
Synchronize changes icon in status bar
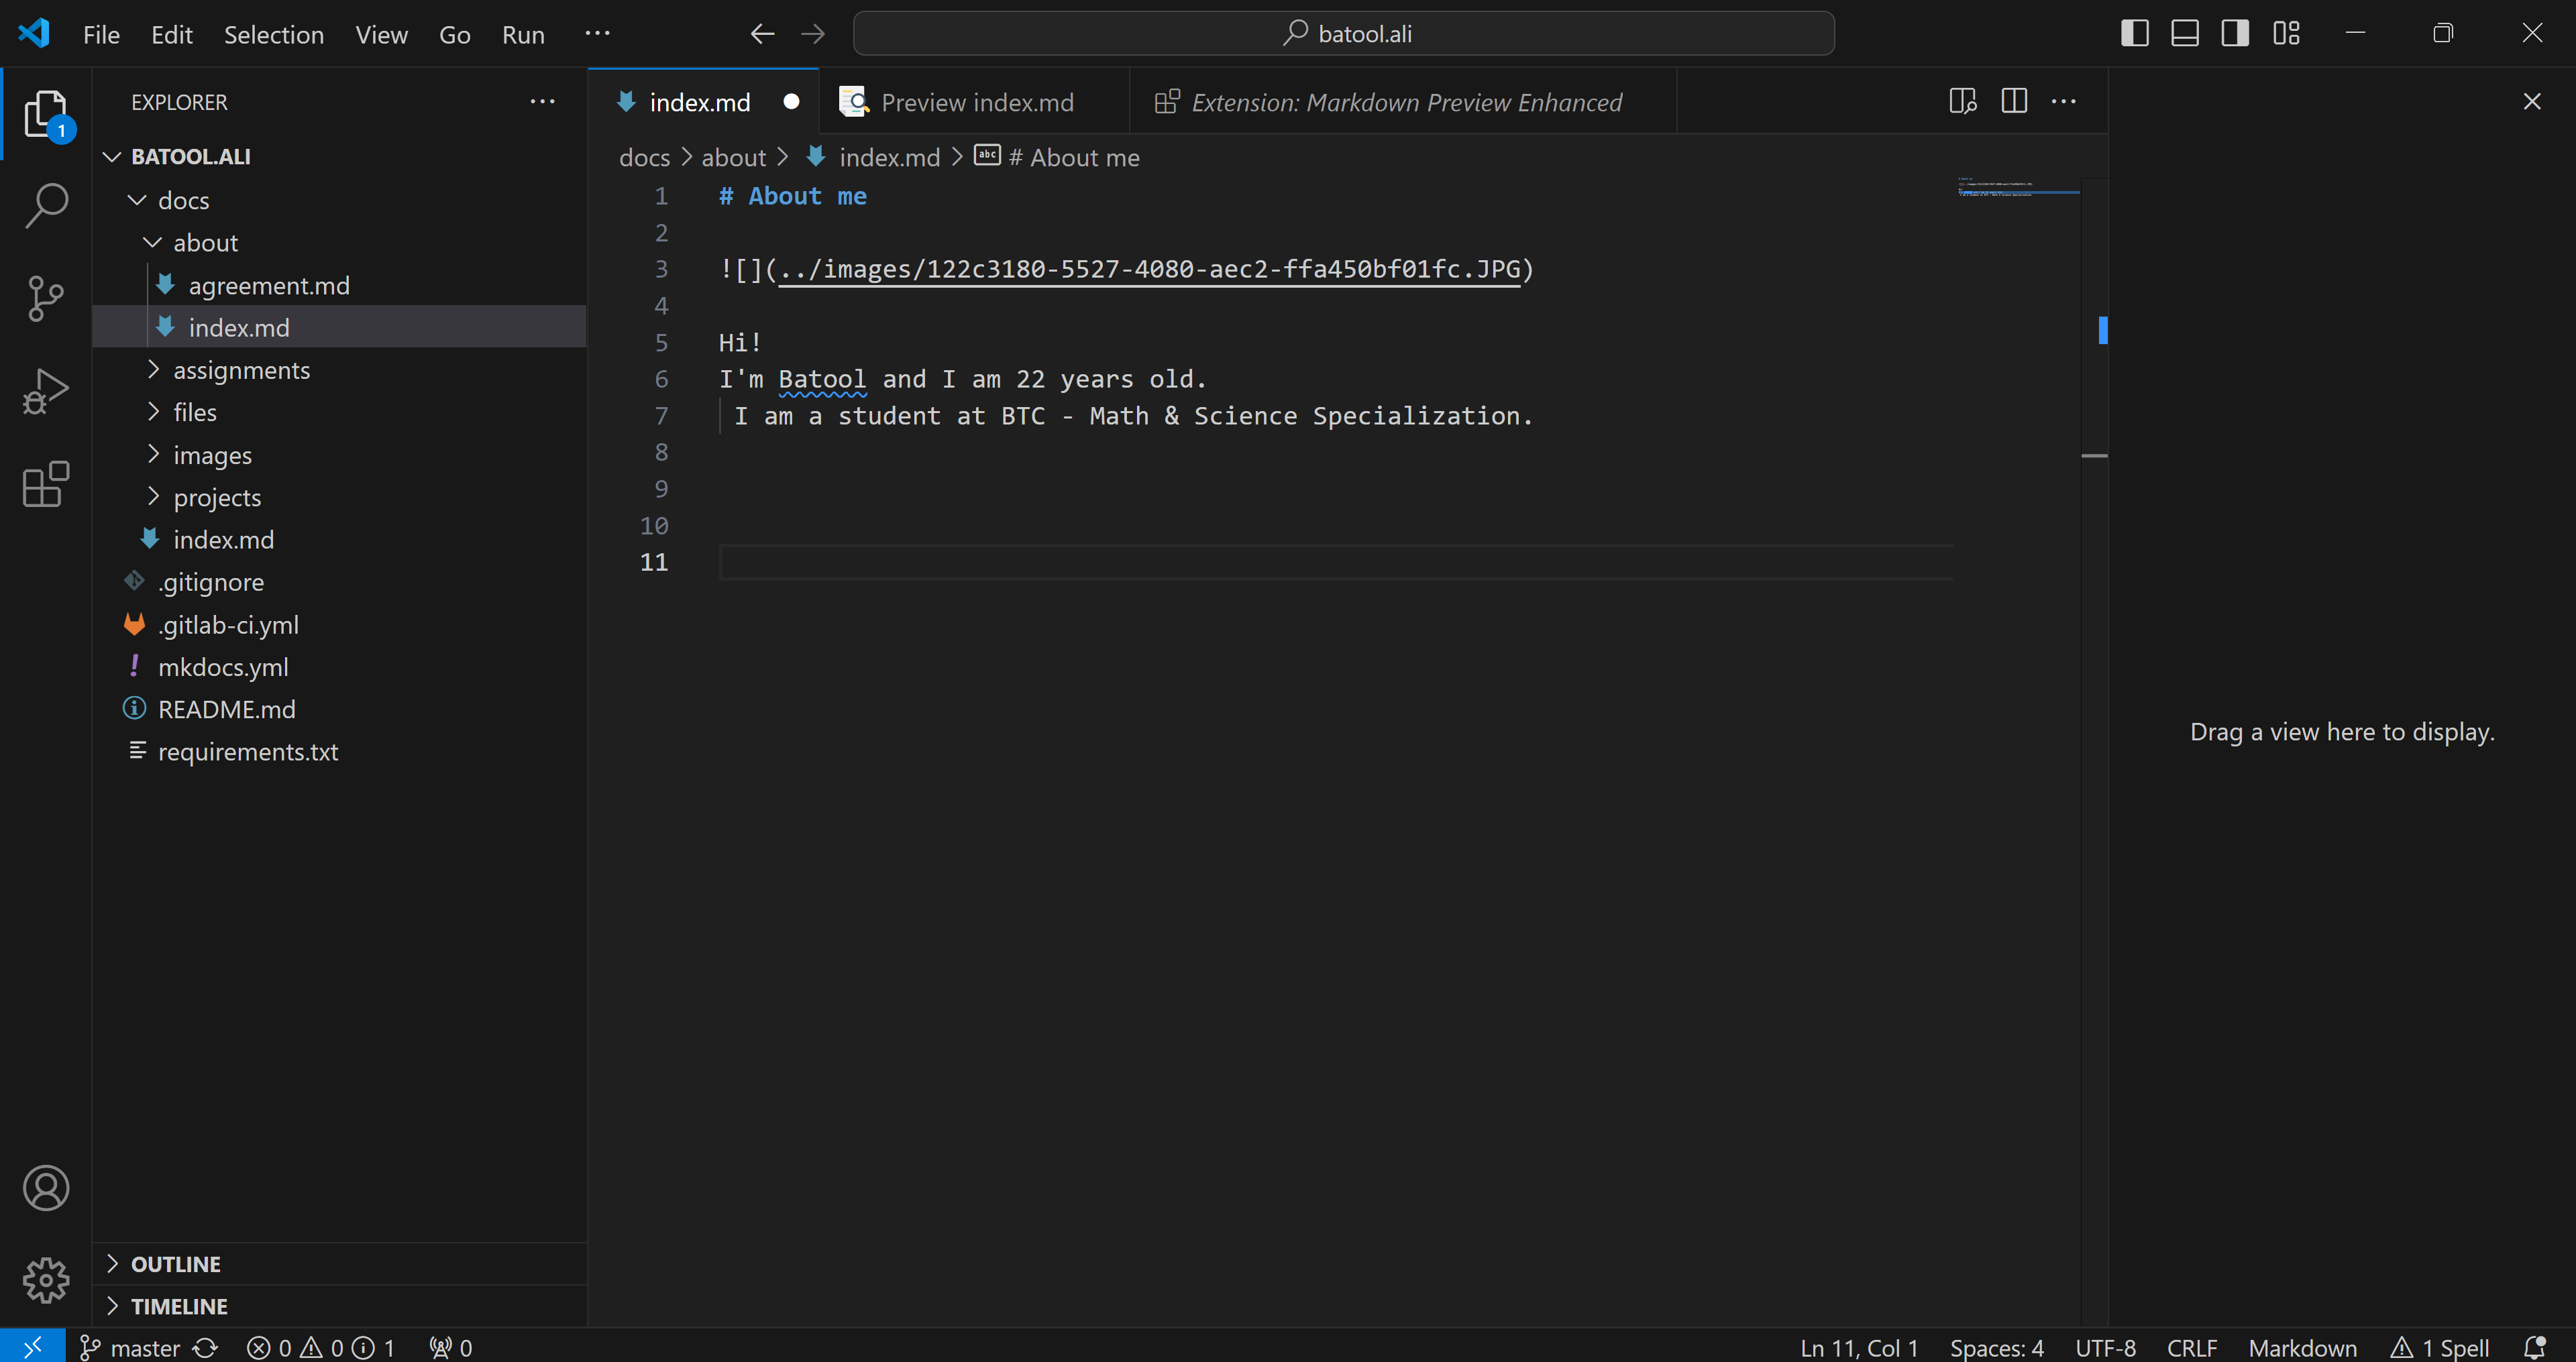coord(205,1348)
